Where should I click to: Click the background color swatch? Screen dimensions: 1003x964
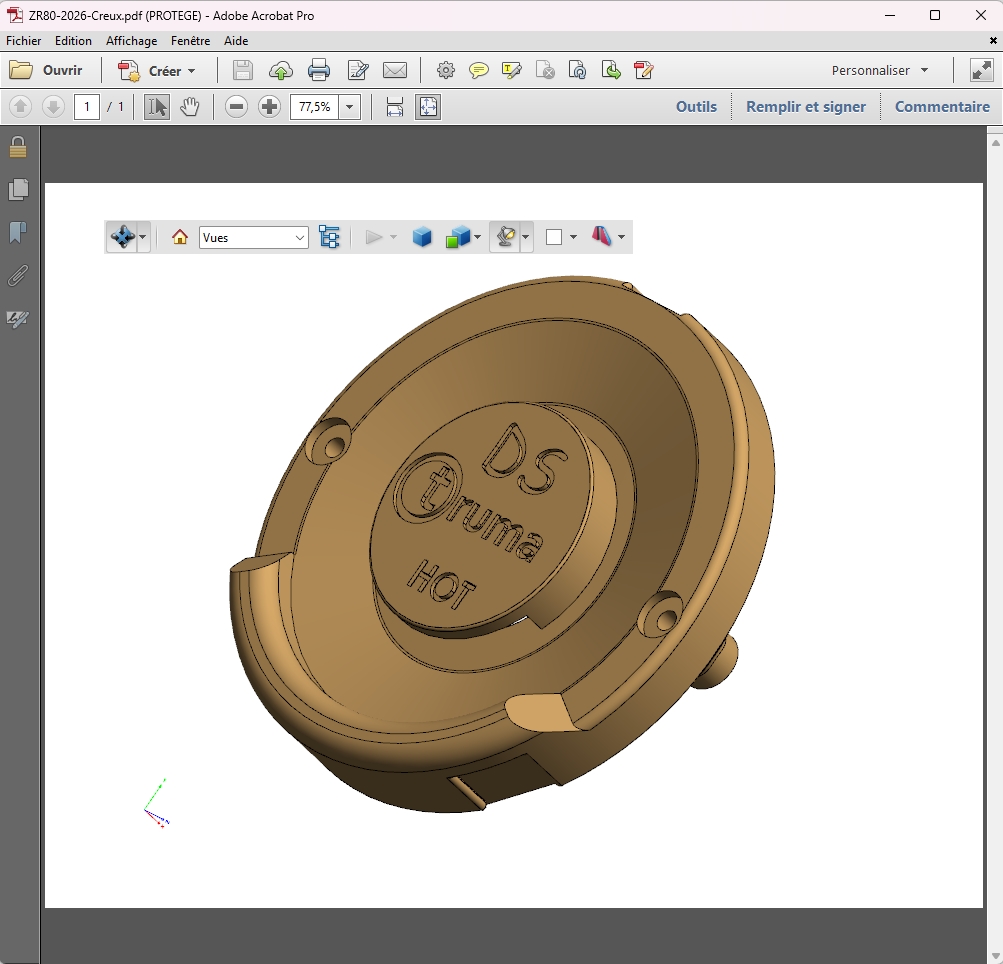(x=554, y=237)
